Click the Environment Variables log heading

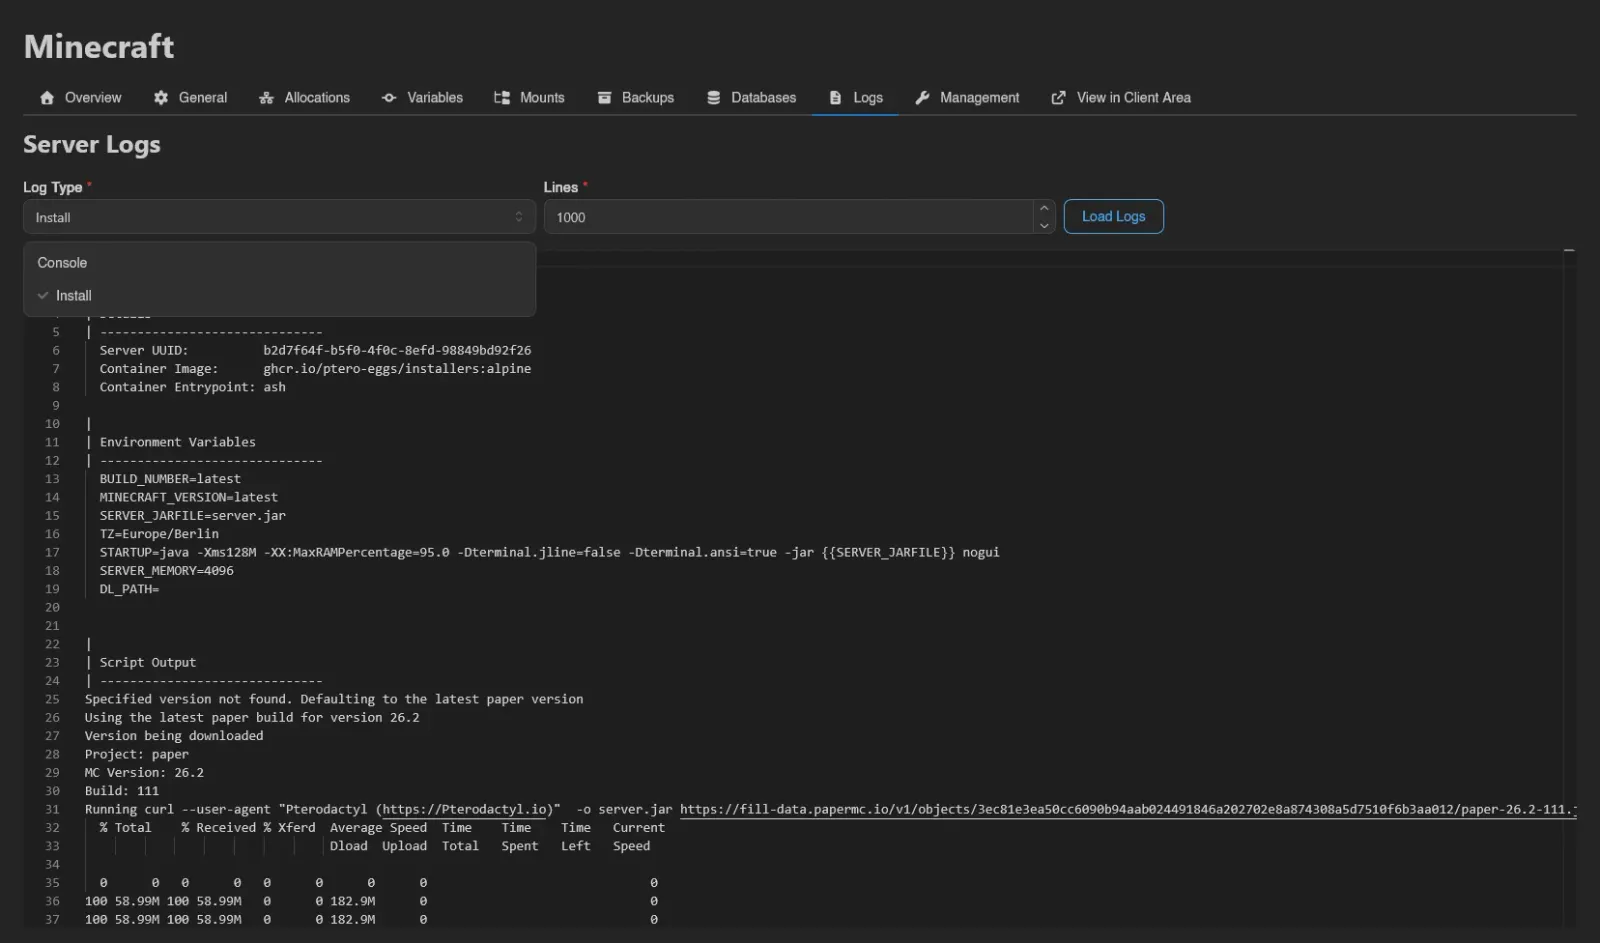pos(177,442)
